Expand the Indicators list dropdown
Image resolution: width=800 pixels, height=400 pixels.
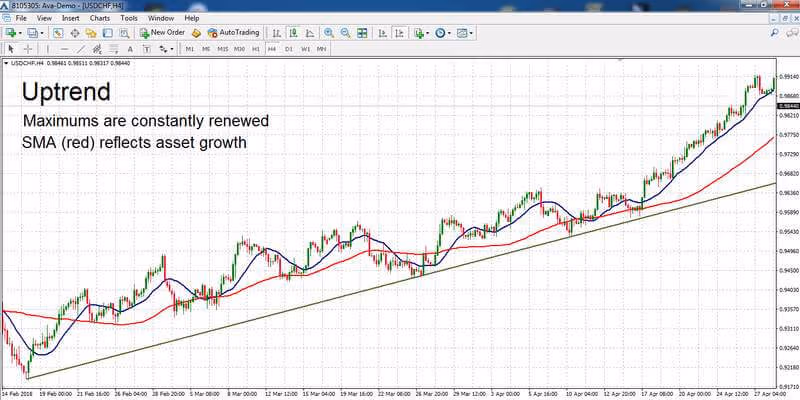(x=428, y=33)
